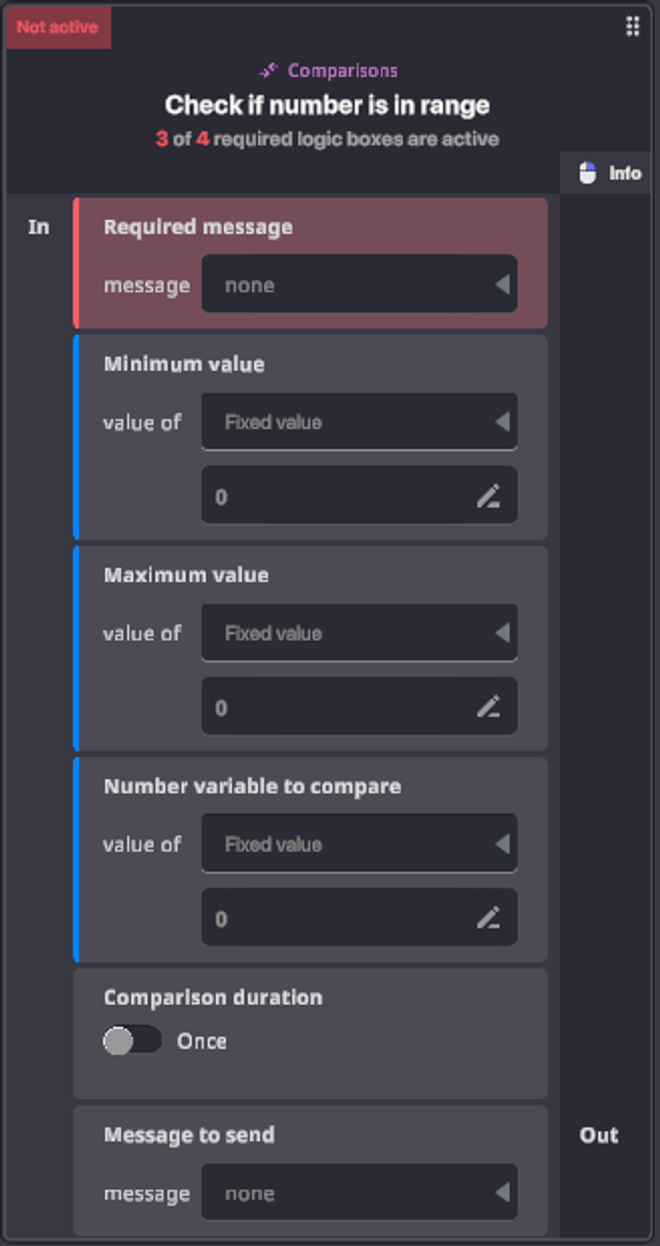660x1246 pixels.
Task: Click the In connector label
Action: [38, 227]
